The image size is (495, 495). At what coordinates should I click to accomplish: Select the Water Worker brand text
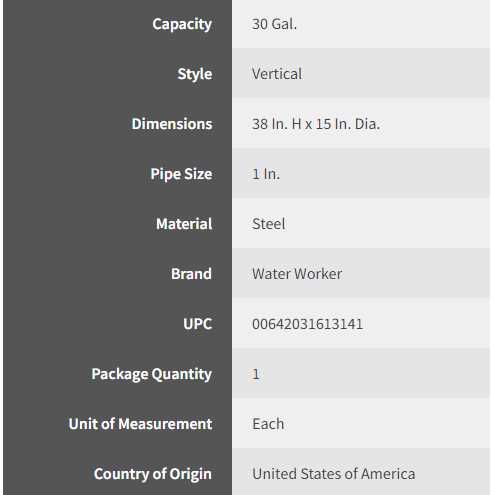[297, 274]
